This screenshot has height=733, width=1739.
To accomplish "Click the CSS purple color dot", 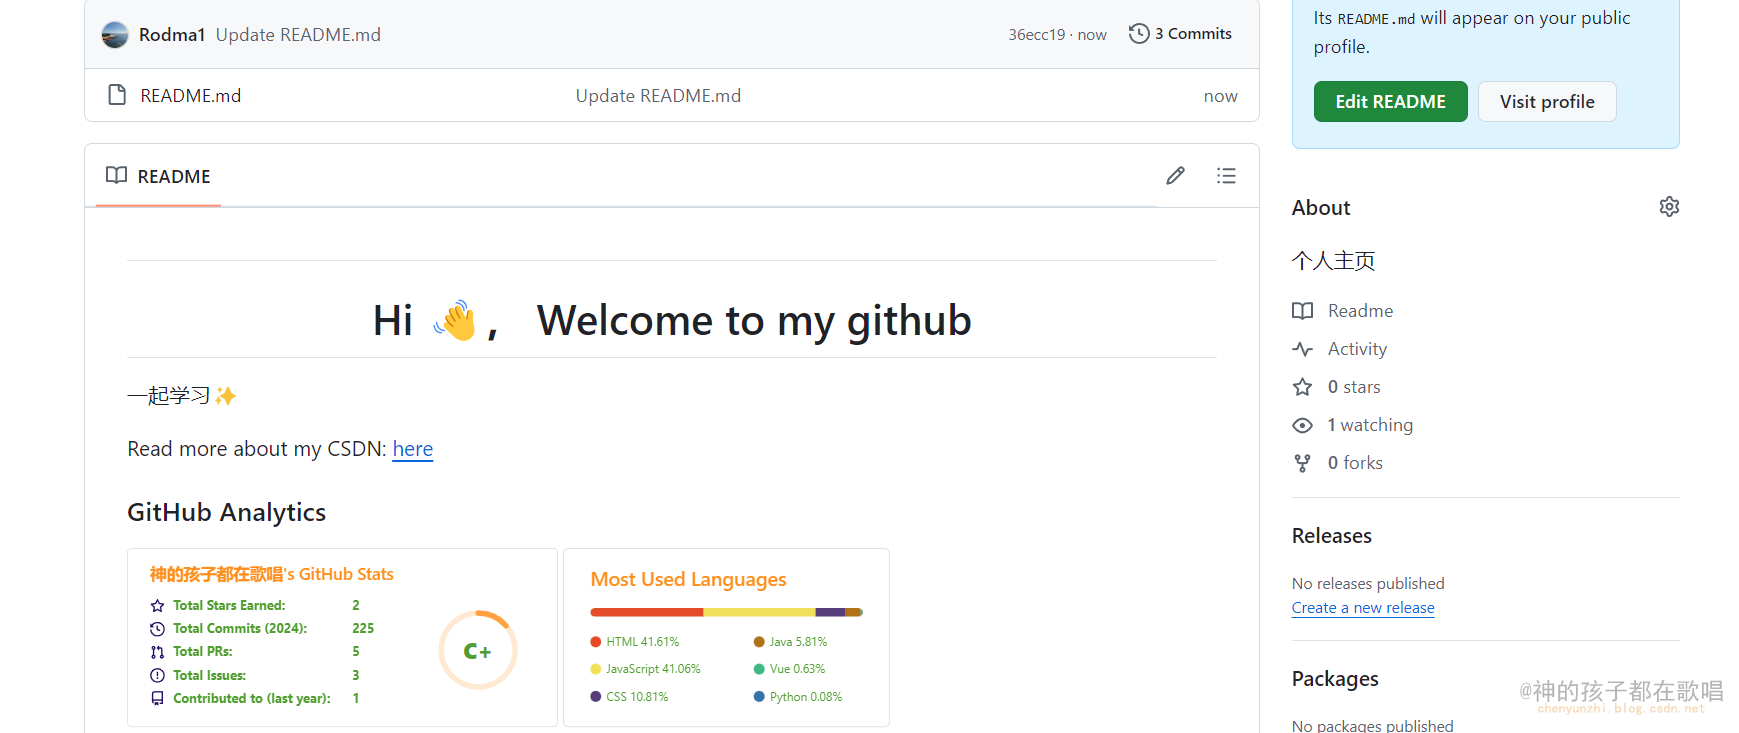I will pyautogui.click(x=596, y=697).
